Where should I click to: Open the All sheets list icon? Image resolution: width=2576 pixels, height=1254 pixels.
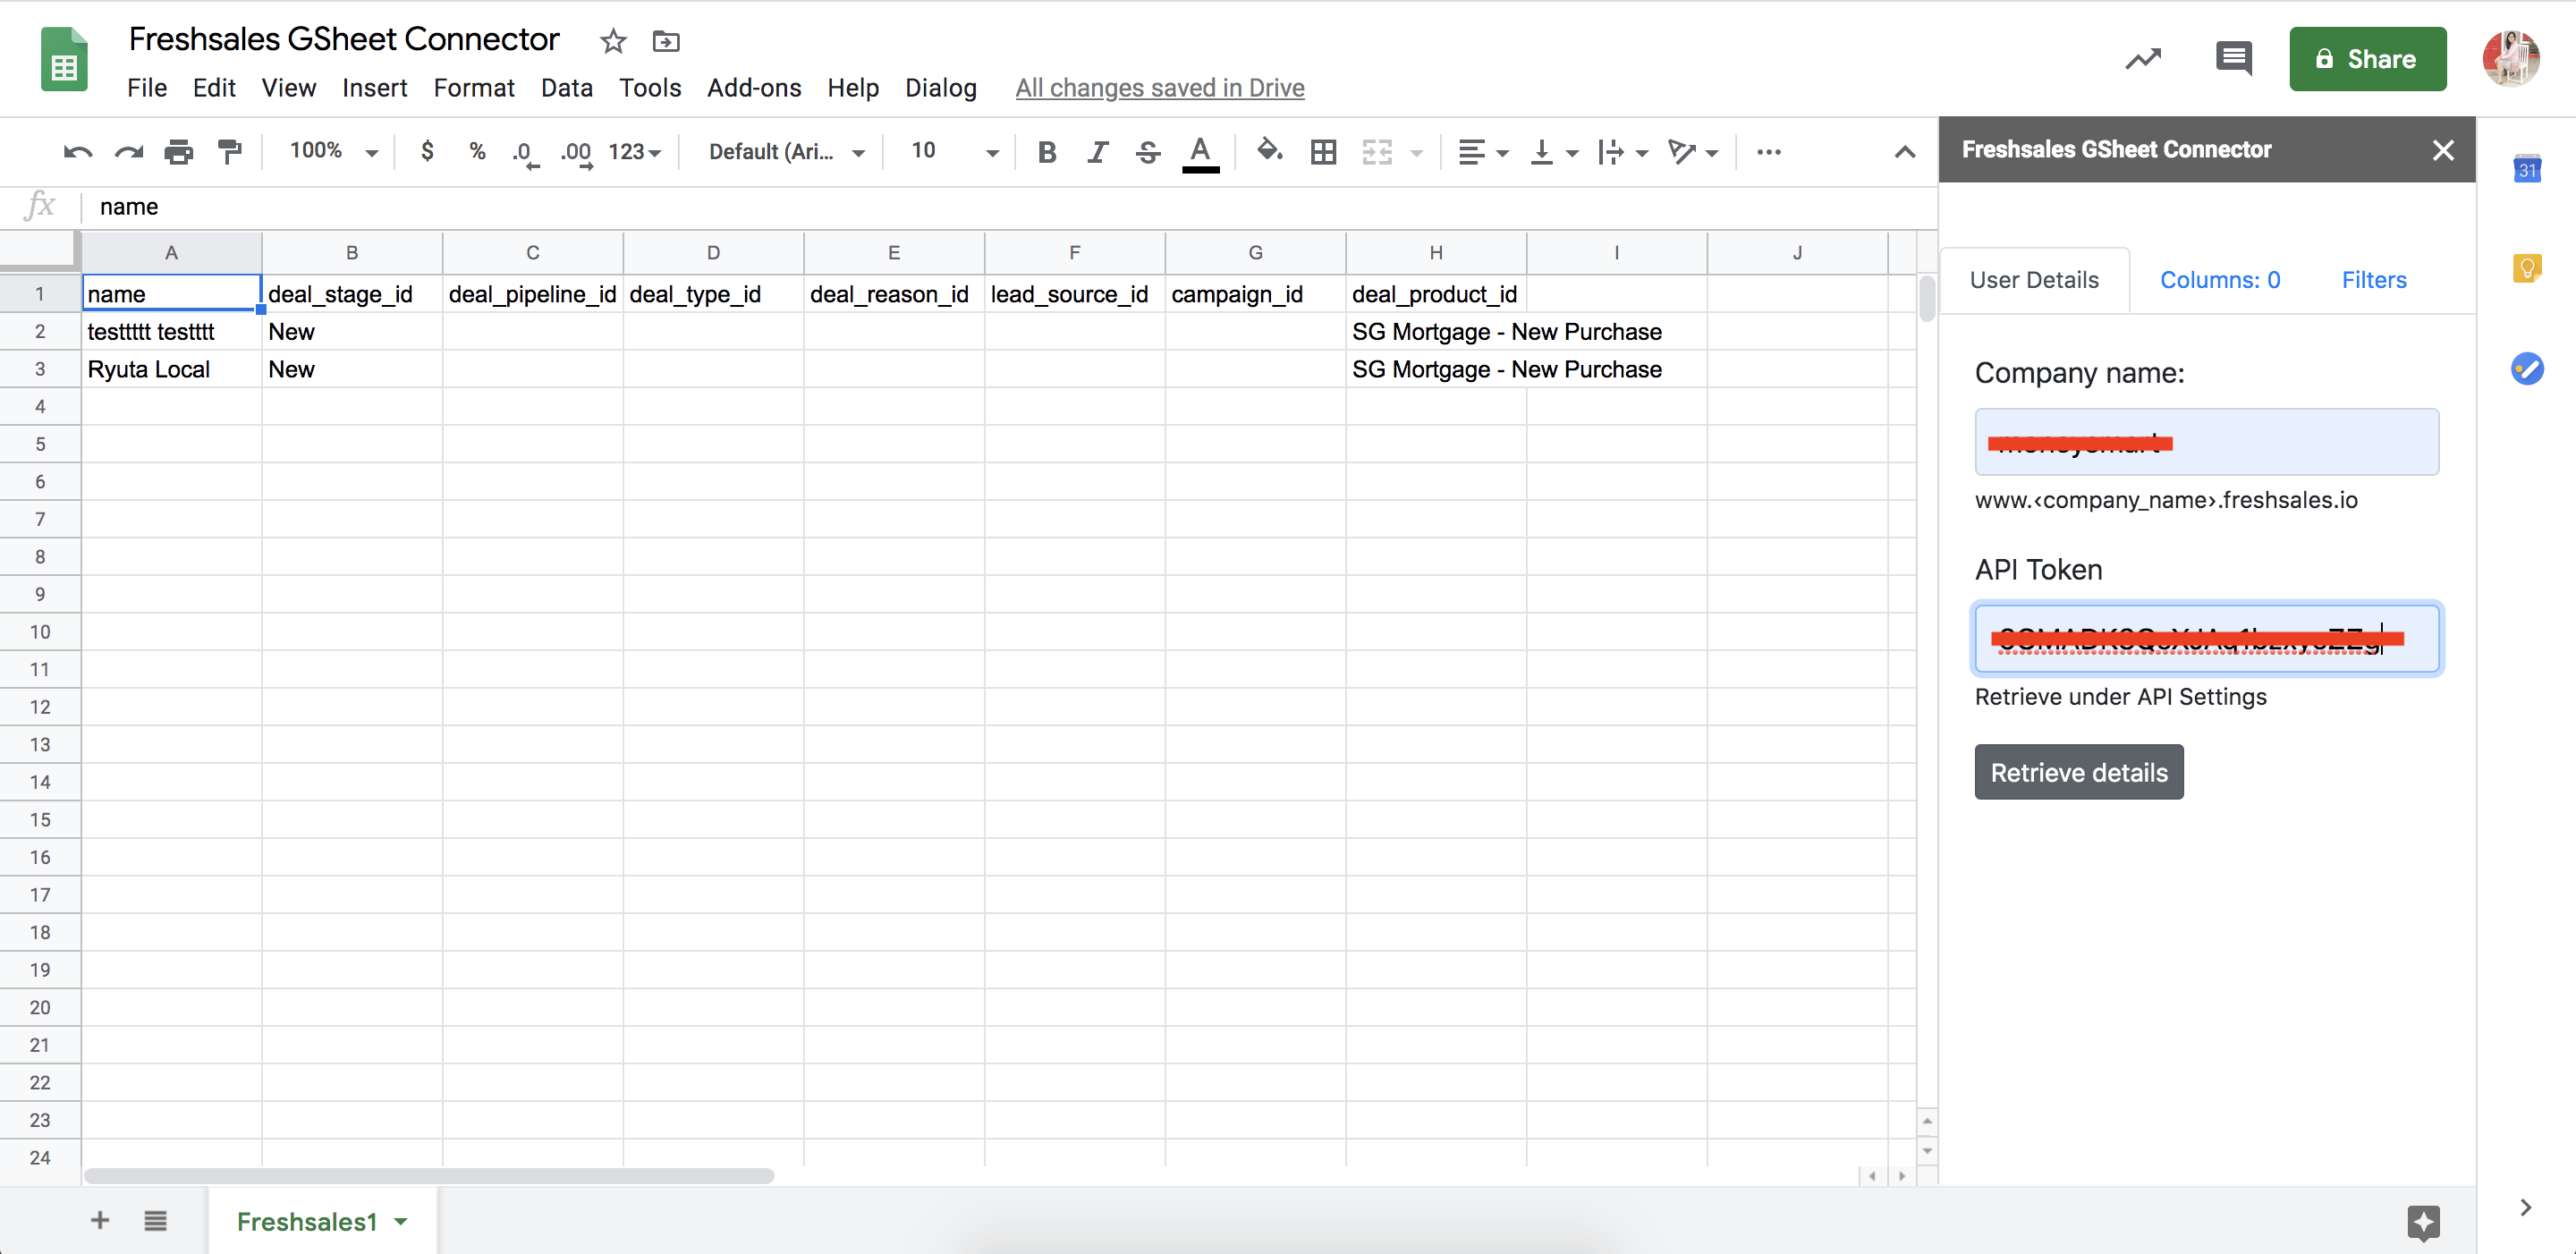click(x=155, y=1220)
